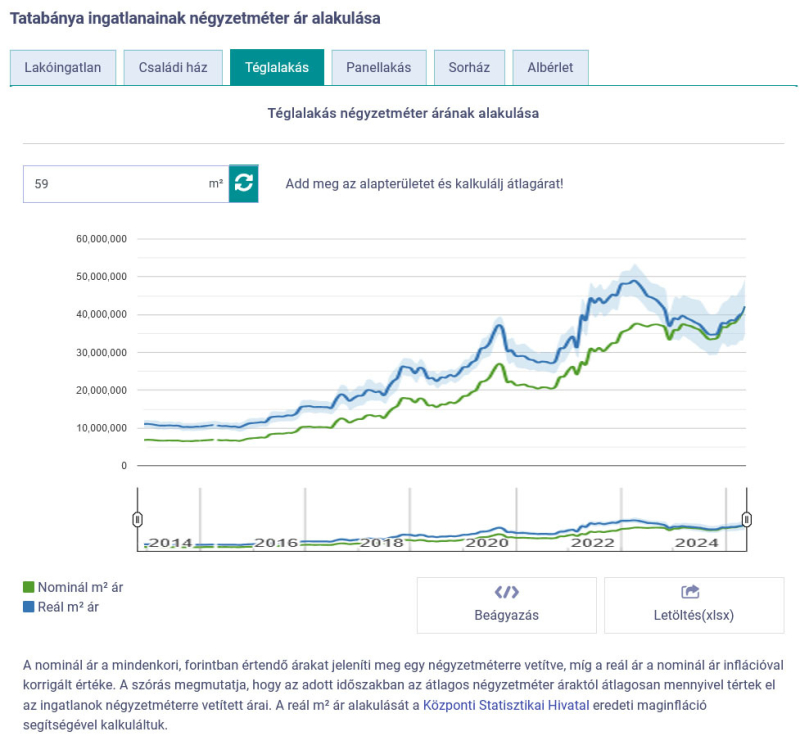Image resolution: width=800 pixels, height=754 pixels.
Task: Open the Családi ház tab
Action: pos(172,68)
